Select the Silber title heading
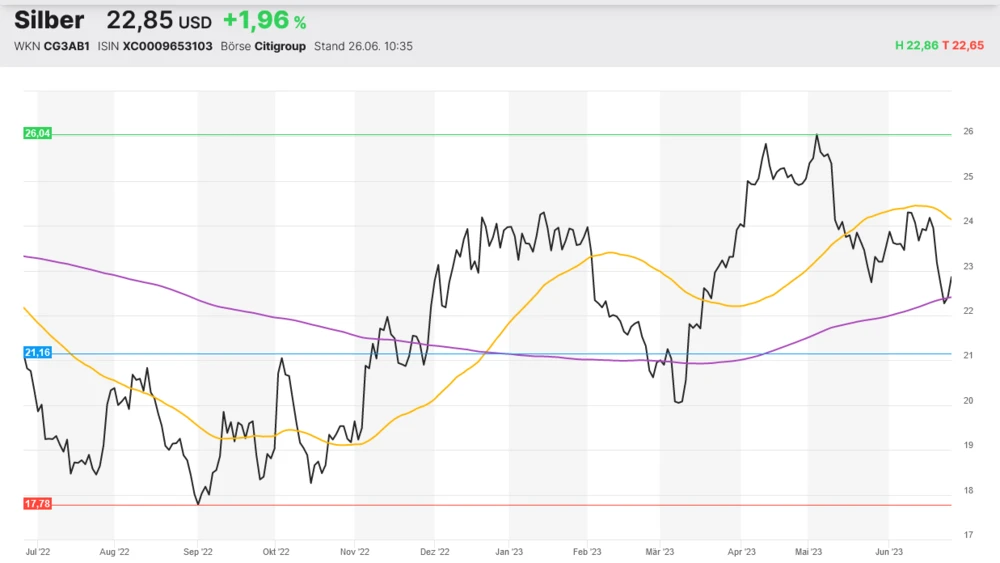Viewport: 1000px width, 563px height. [x=49, y=20]
